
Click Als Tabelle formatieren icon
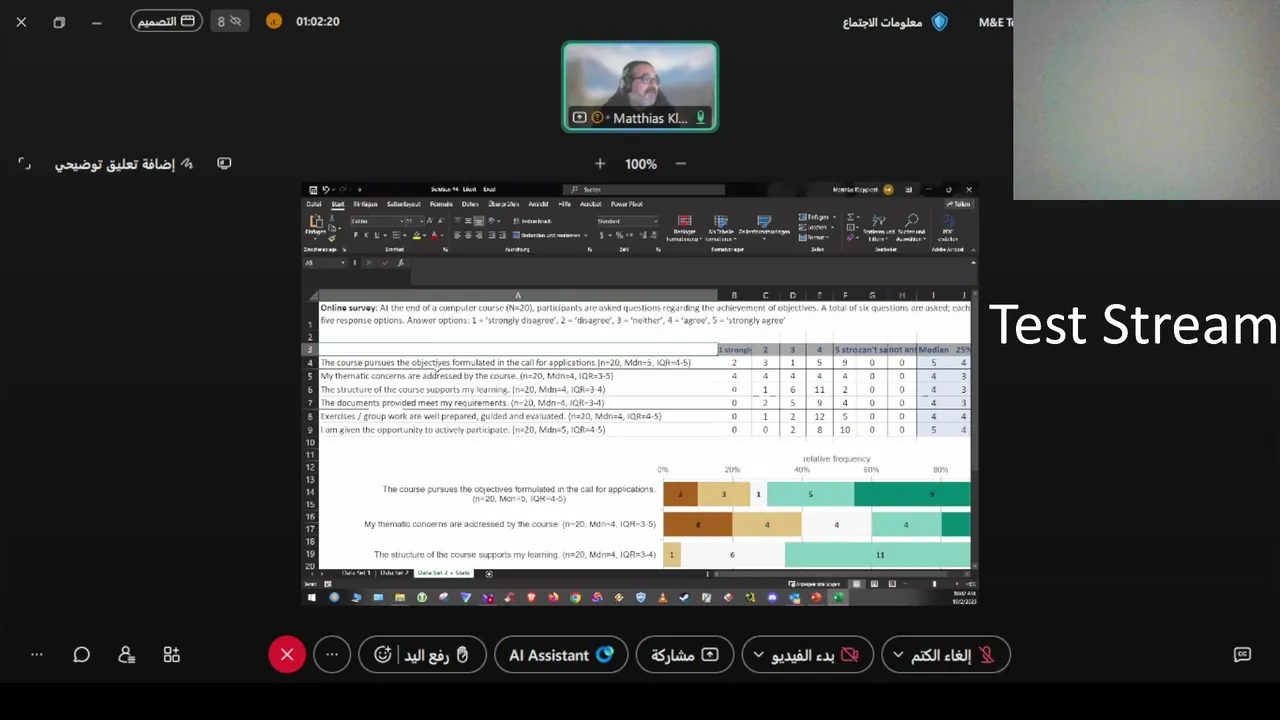pos(721,227)
